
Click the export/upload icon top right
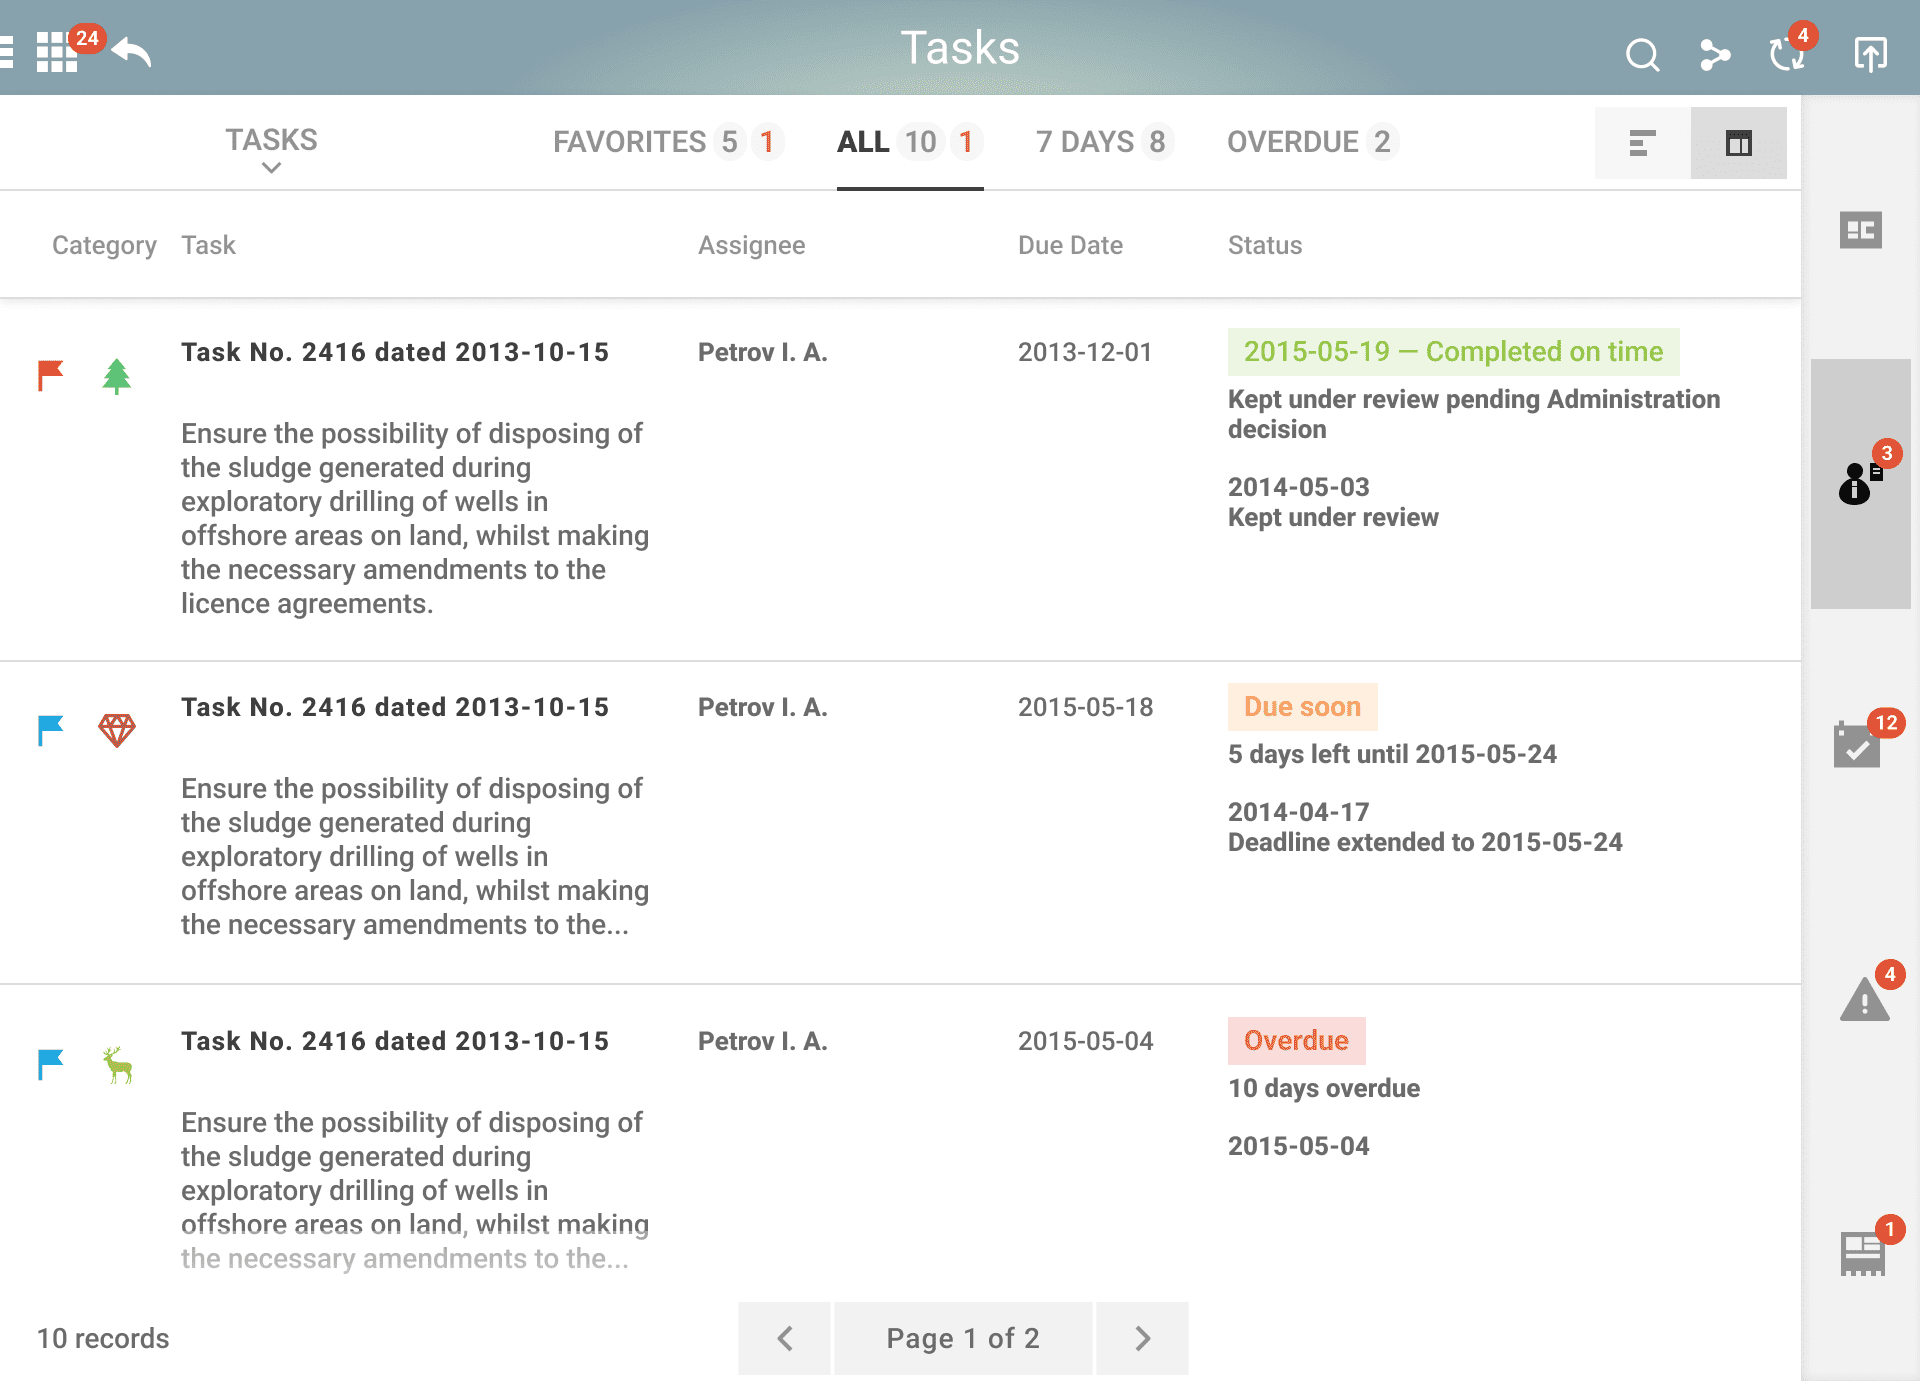(x=1872, y=55)
